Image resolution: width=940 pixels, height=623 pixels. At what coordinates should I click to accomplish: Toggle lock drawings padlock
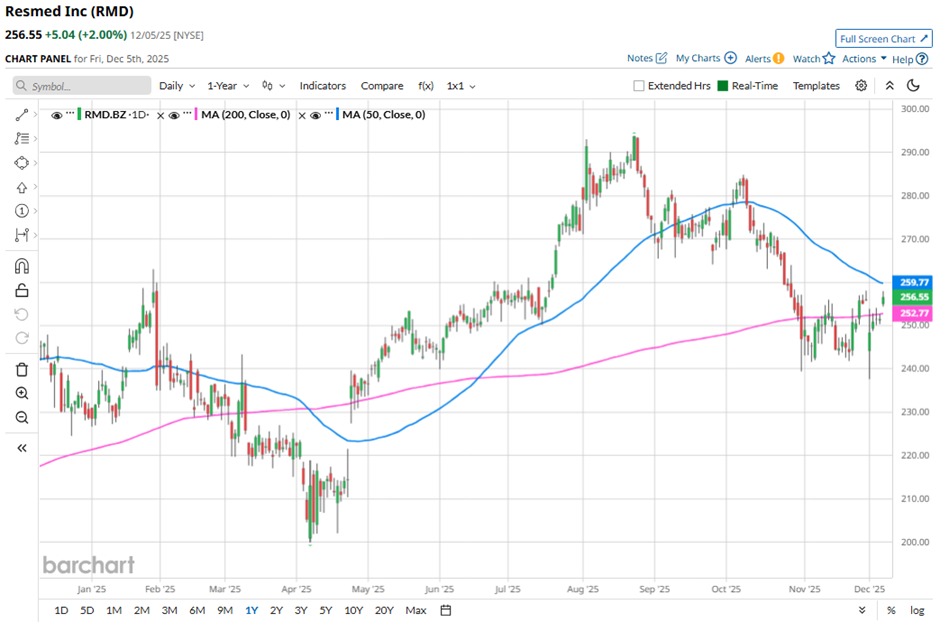[22, 291]
